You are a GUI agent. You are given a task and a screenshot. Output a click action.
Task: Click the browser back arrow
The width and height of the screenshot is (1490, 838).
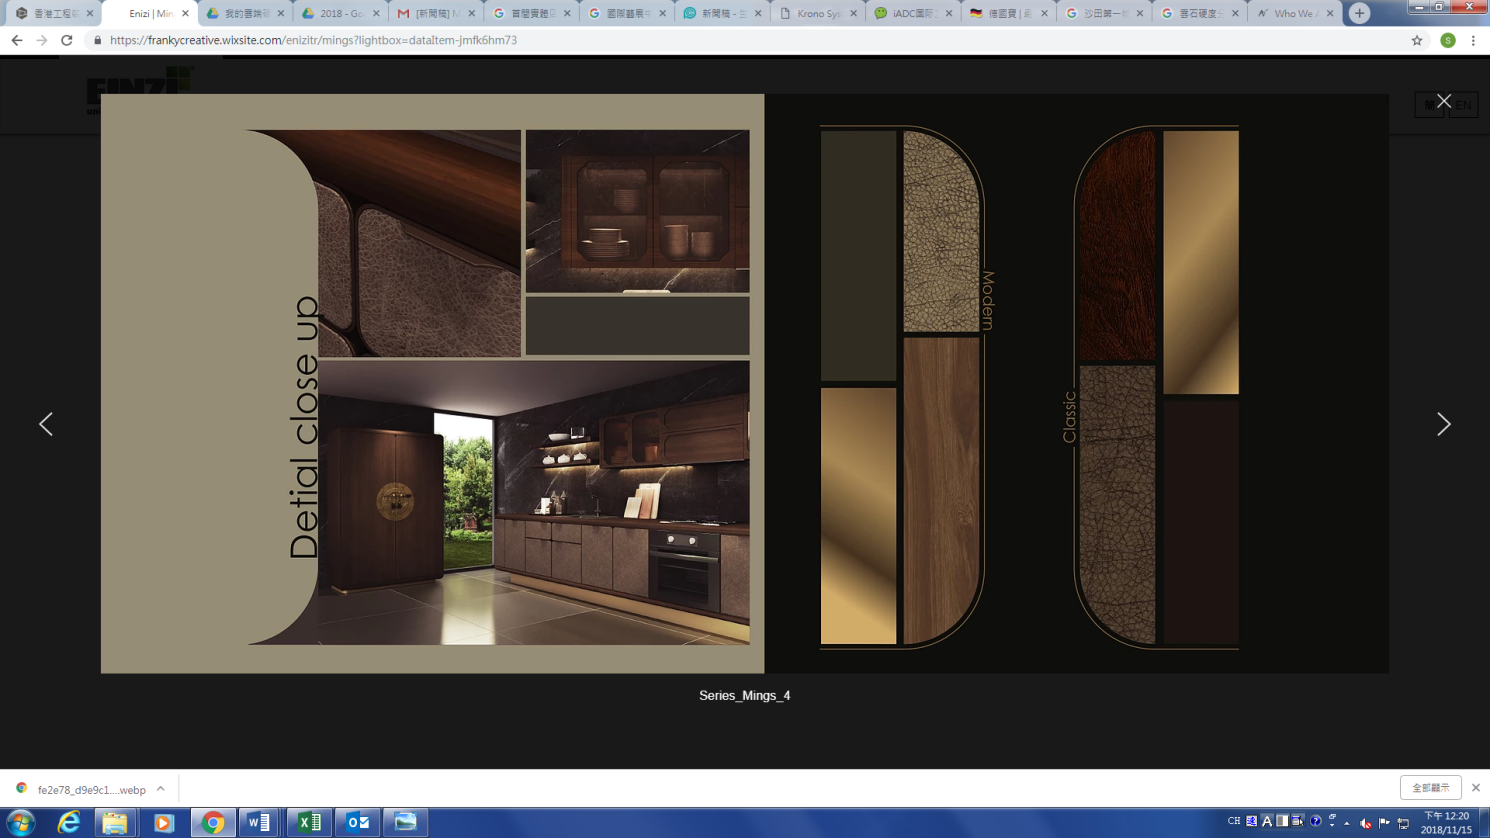pyautogui.click(x=17, y=41)
